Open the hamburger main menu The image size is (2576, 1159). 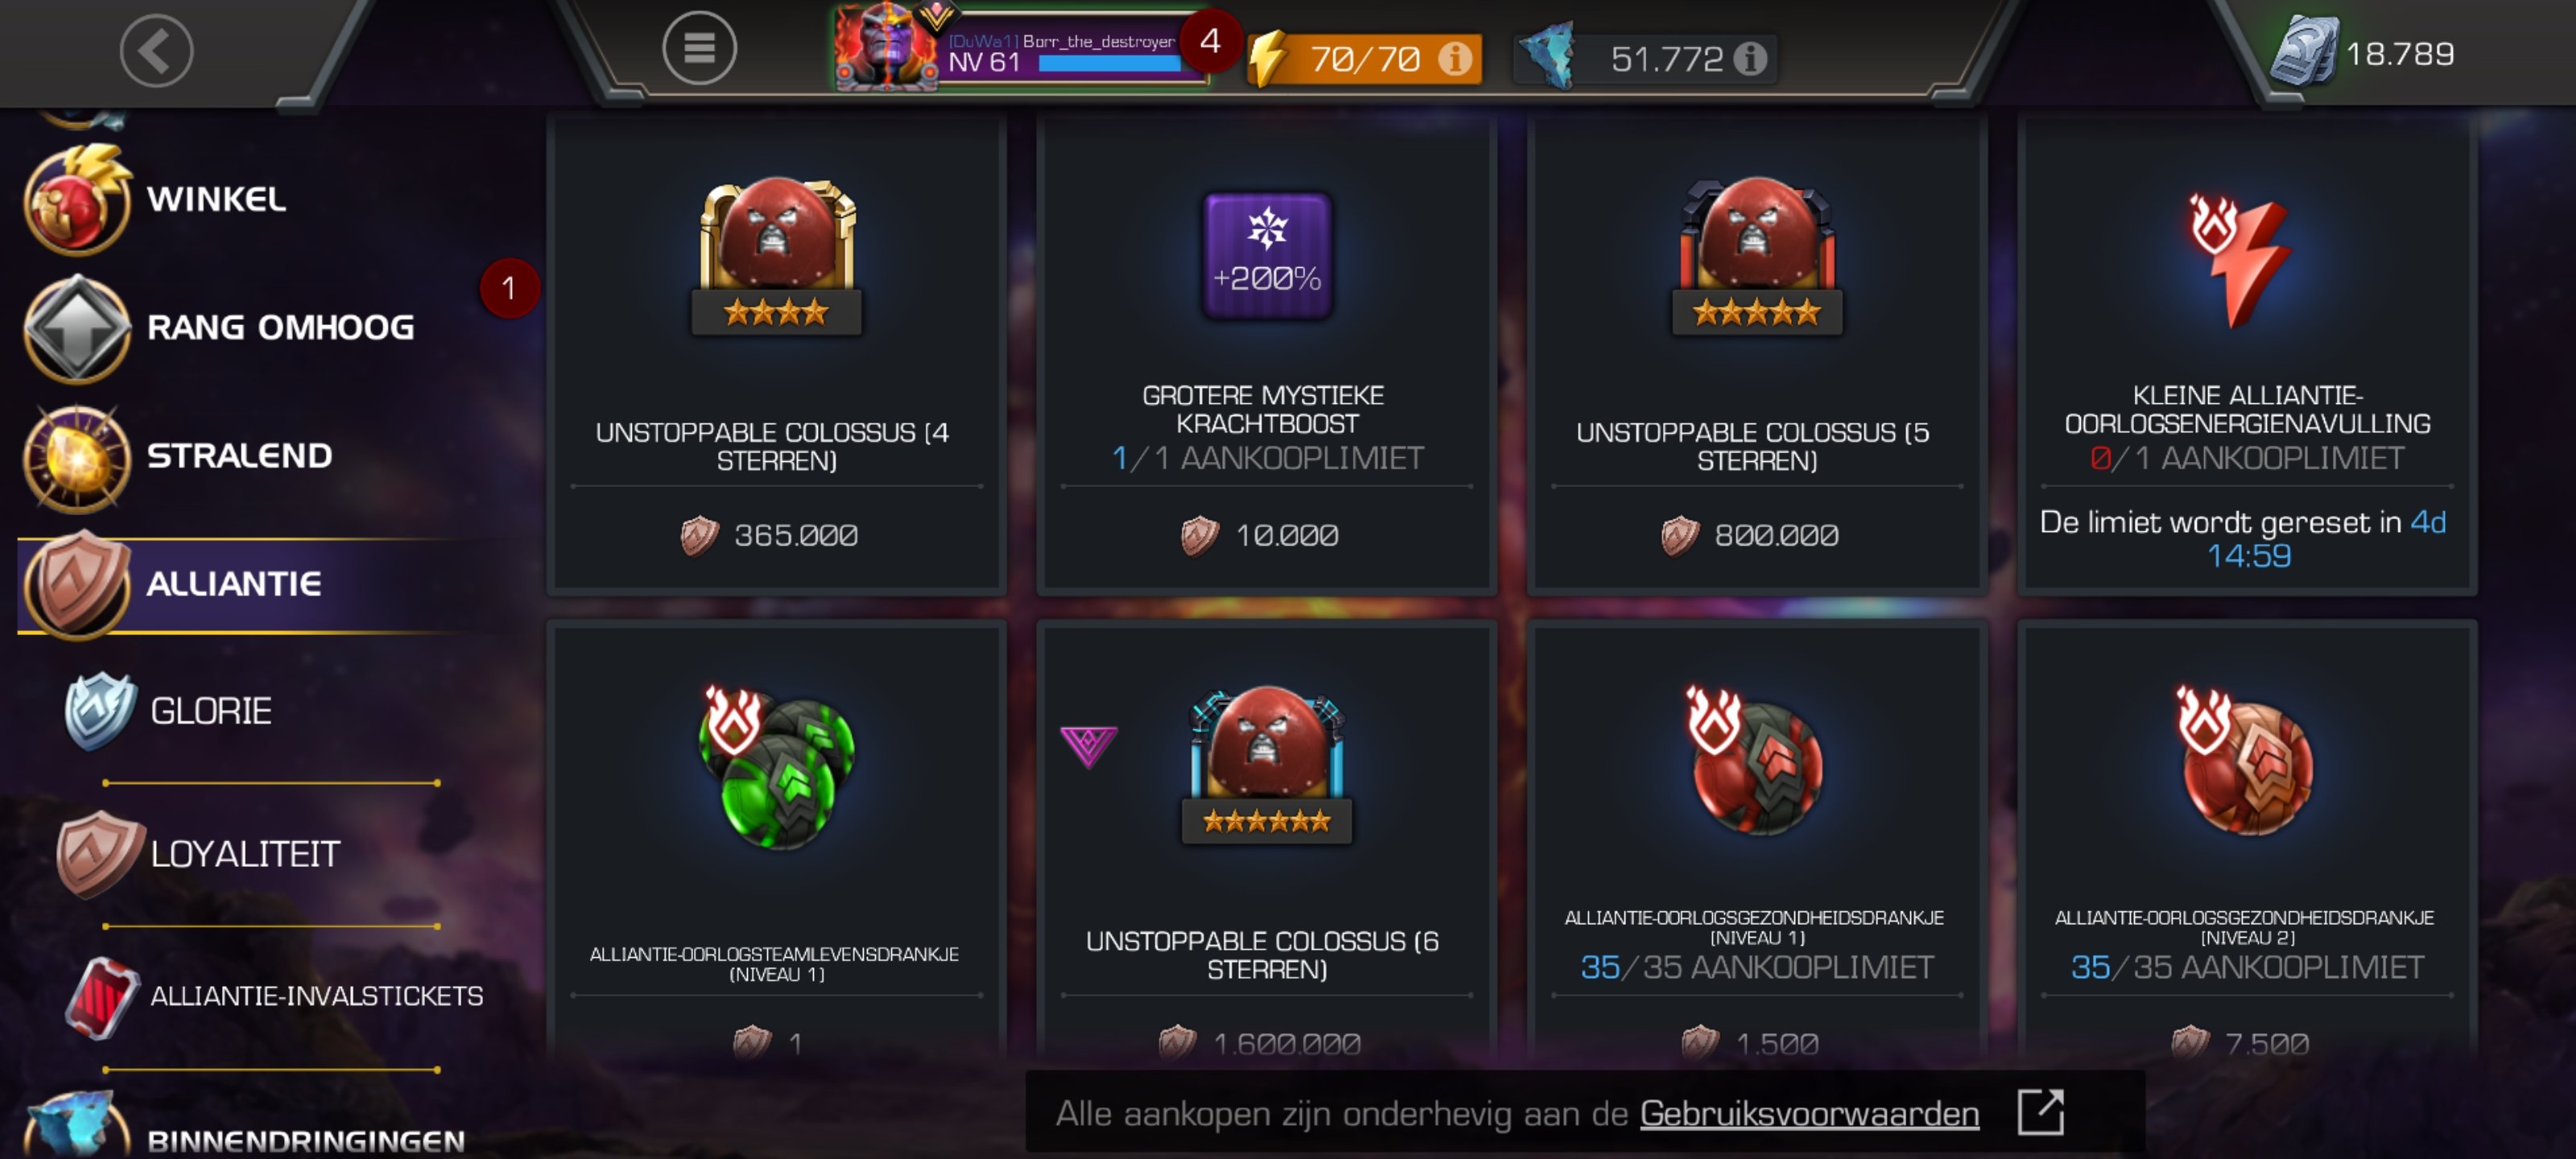coord(699,48)
